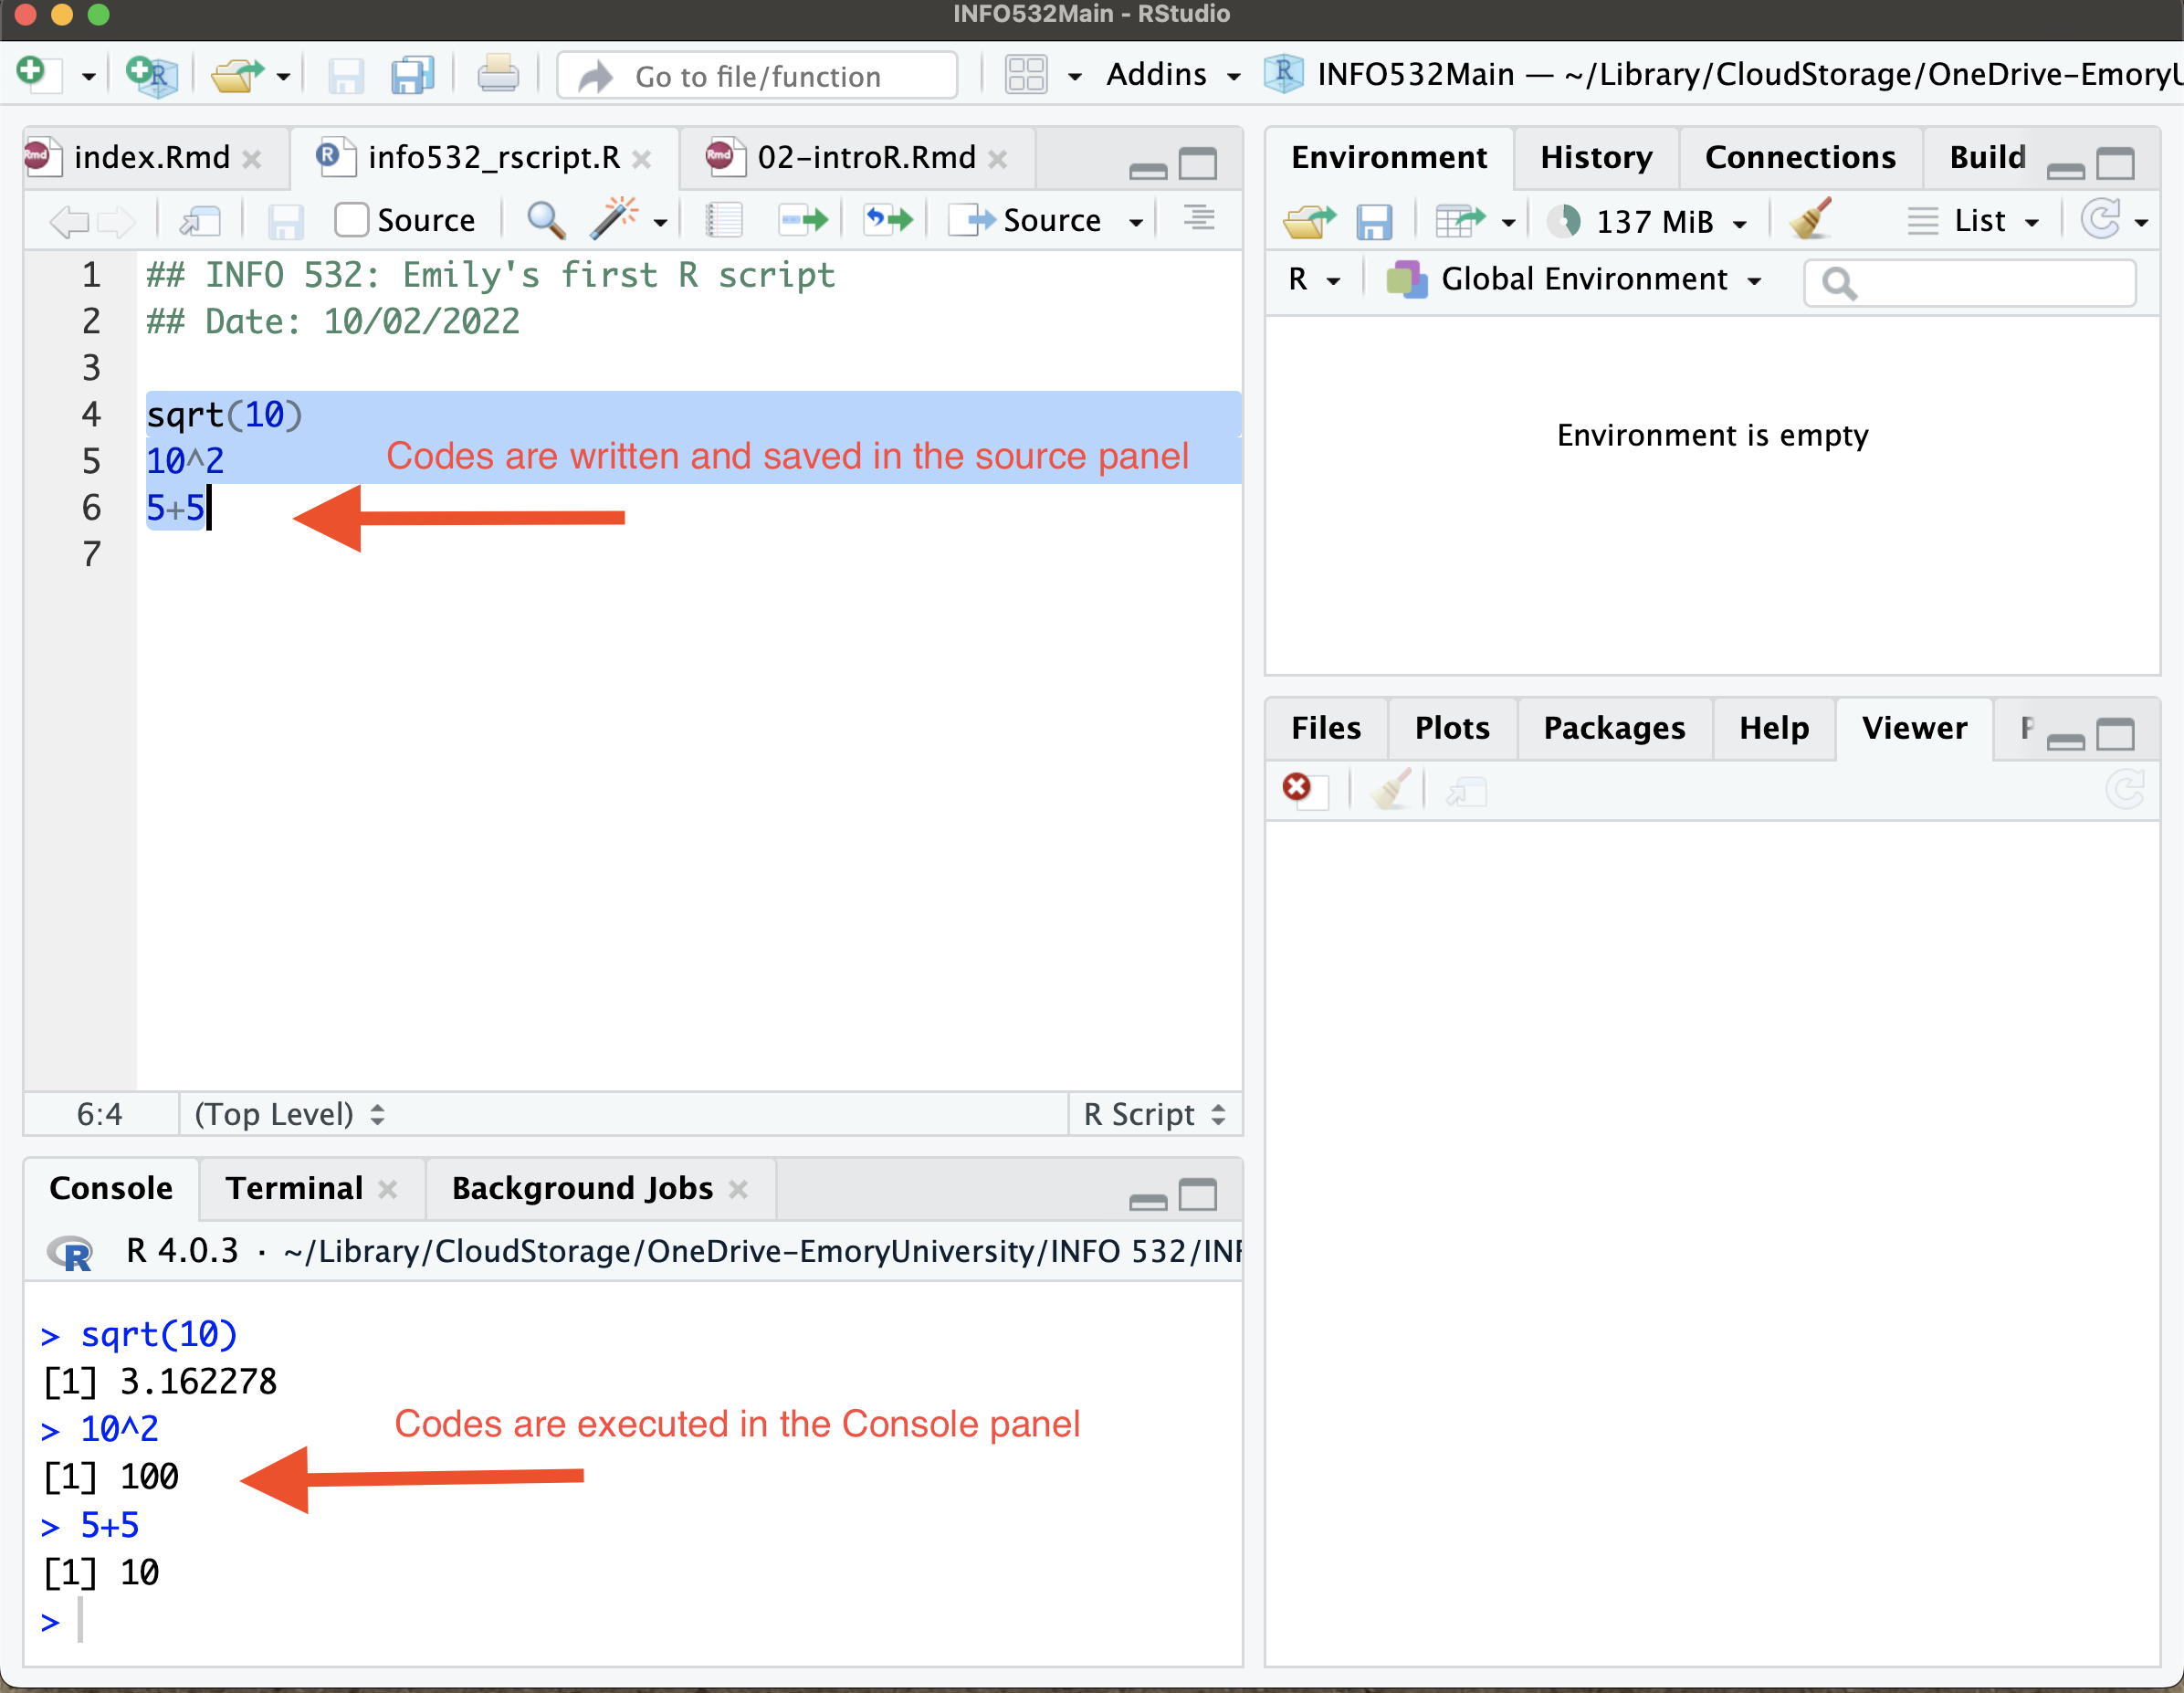Switch to the History tab

(x=1595, y=158)
